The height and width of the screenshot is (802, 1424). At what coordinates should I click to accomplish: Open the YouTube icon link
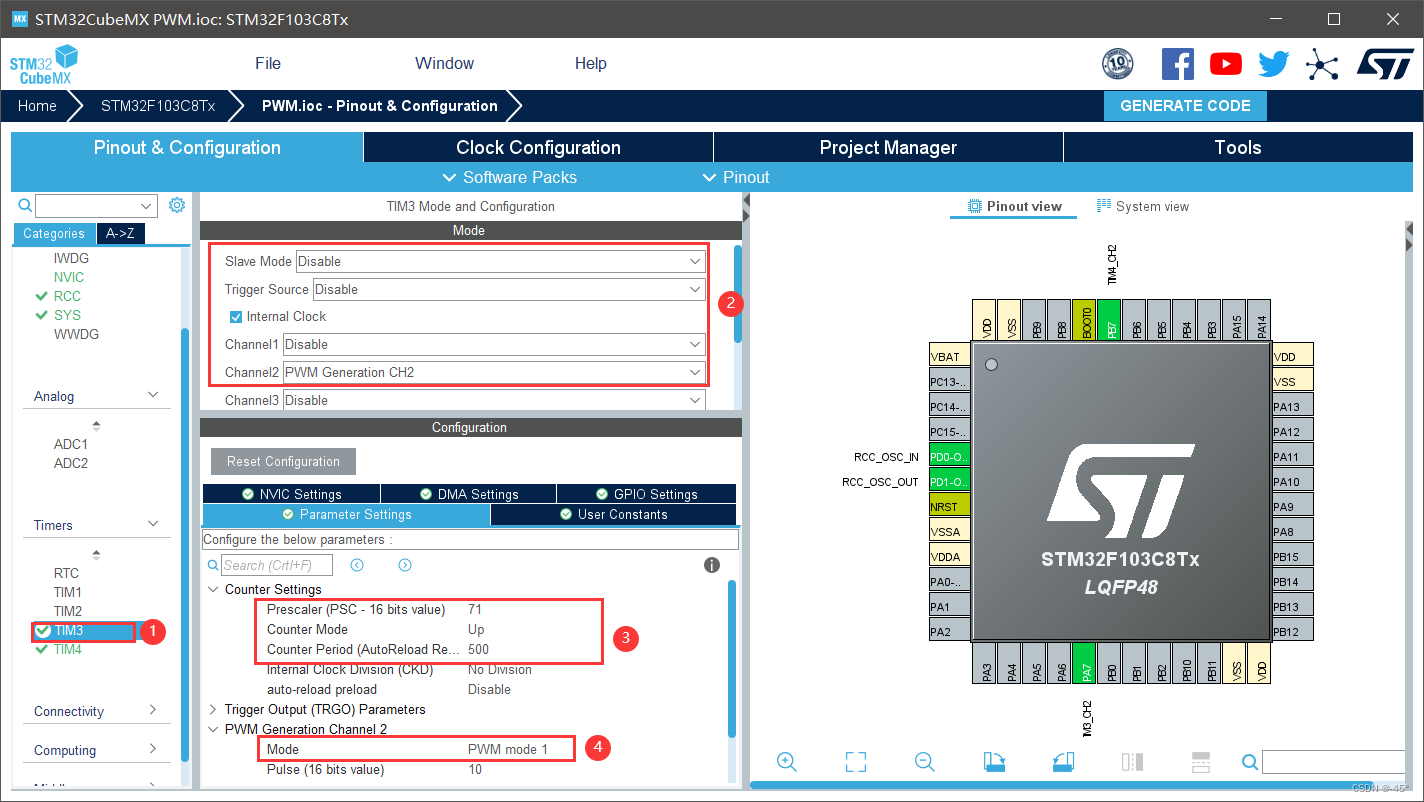(x=1226, y=64)
